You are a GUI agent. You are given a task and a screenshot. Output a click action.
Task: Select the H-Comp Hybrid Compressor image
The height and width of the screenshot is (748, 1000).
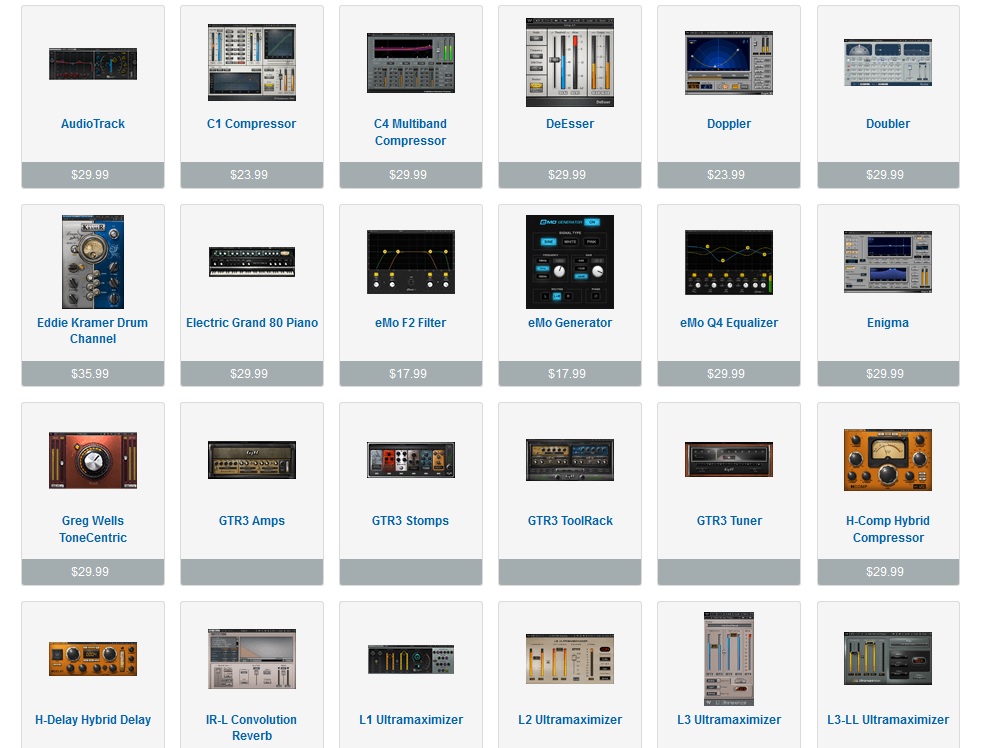point(888,460)
